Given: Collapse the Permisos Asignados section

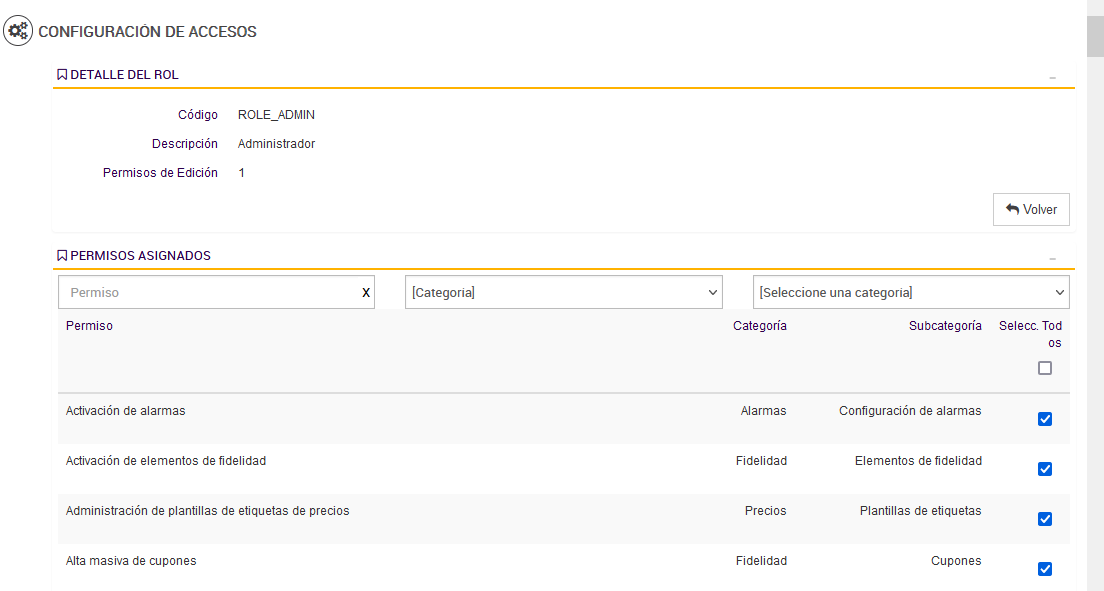Looking at the screenshot, I should [1052, 258].
